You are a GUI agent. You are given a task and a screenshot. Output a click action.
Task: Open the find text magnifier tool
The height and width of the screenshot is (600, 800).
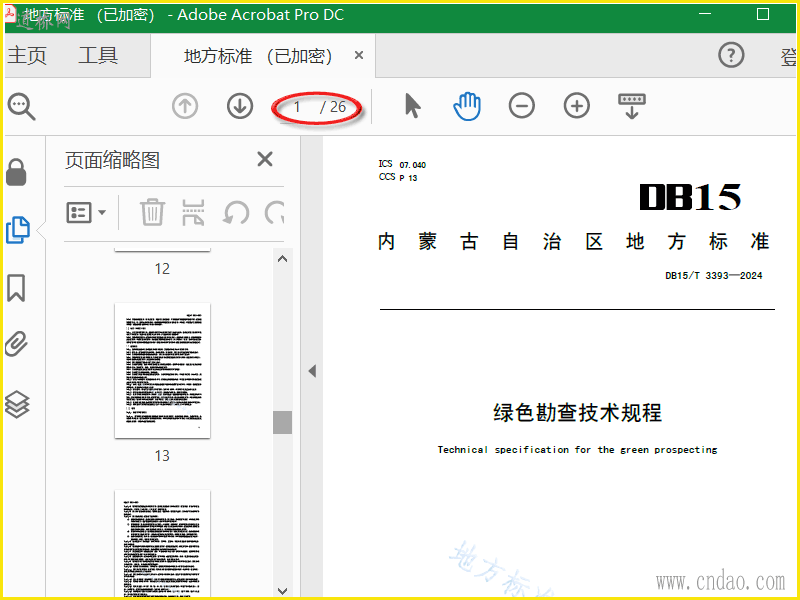click(x=21, y=107)
